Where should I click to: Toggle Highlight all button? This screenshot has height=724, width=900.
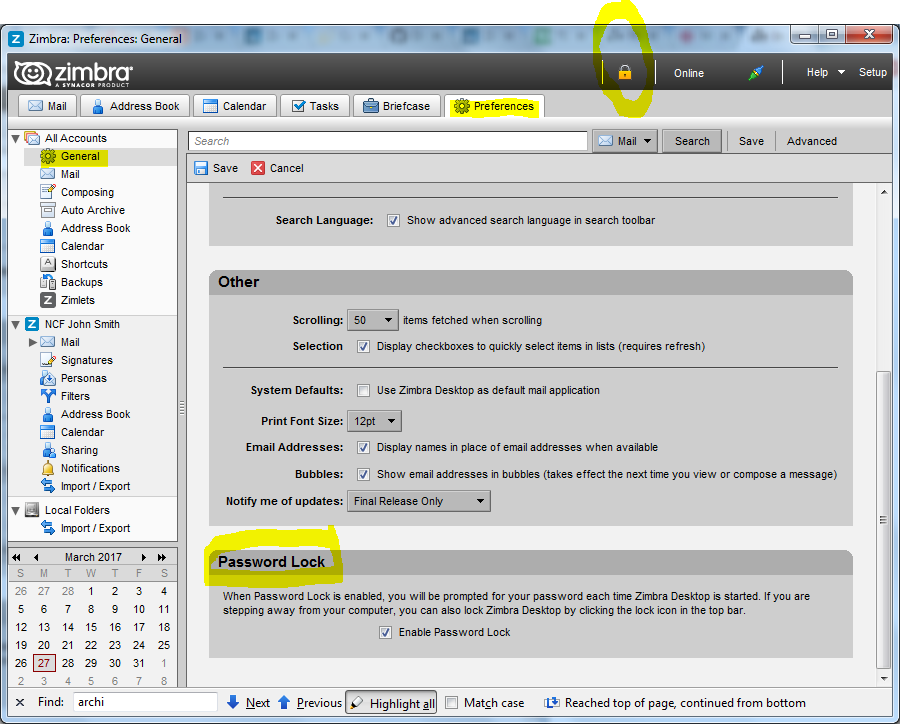[x=391, y=702]
